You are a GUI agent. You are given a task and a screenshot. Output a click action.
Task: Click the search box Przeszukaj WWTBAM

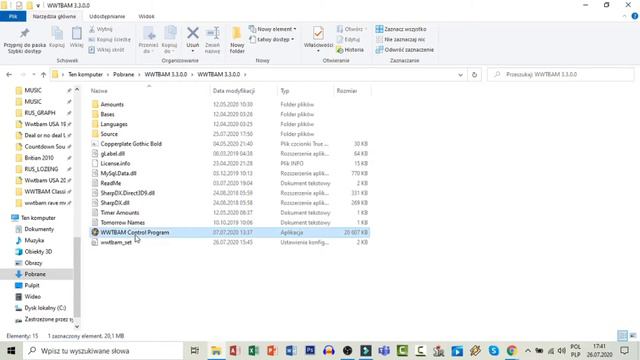coord(560,75)
